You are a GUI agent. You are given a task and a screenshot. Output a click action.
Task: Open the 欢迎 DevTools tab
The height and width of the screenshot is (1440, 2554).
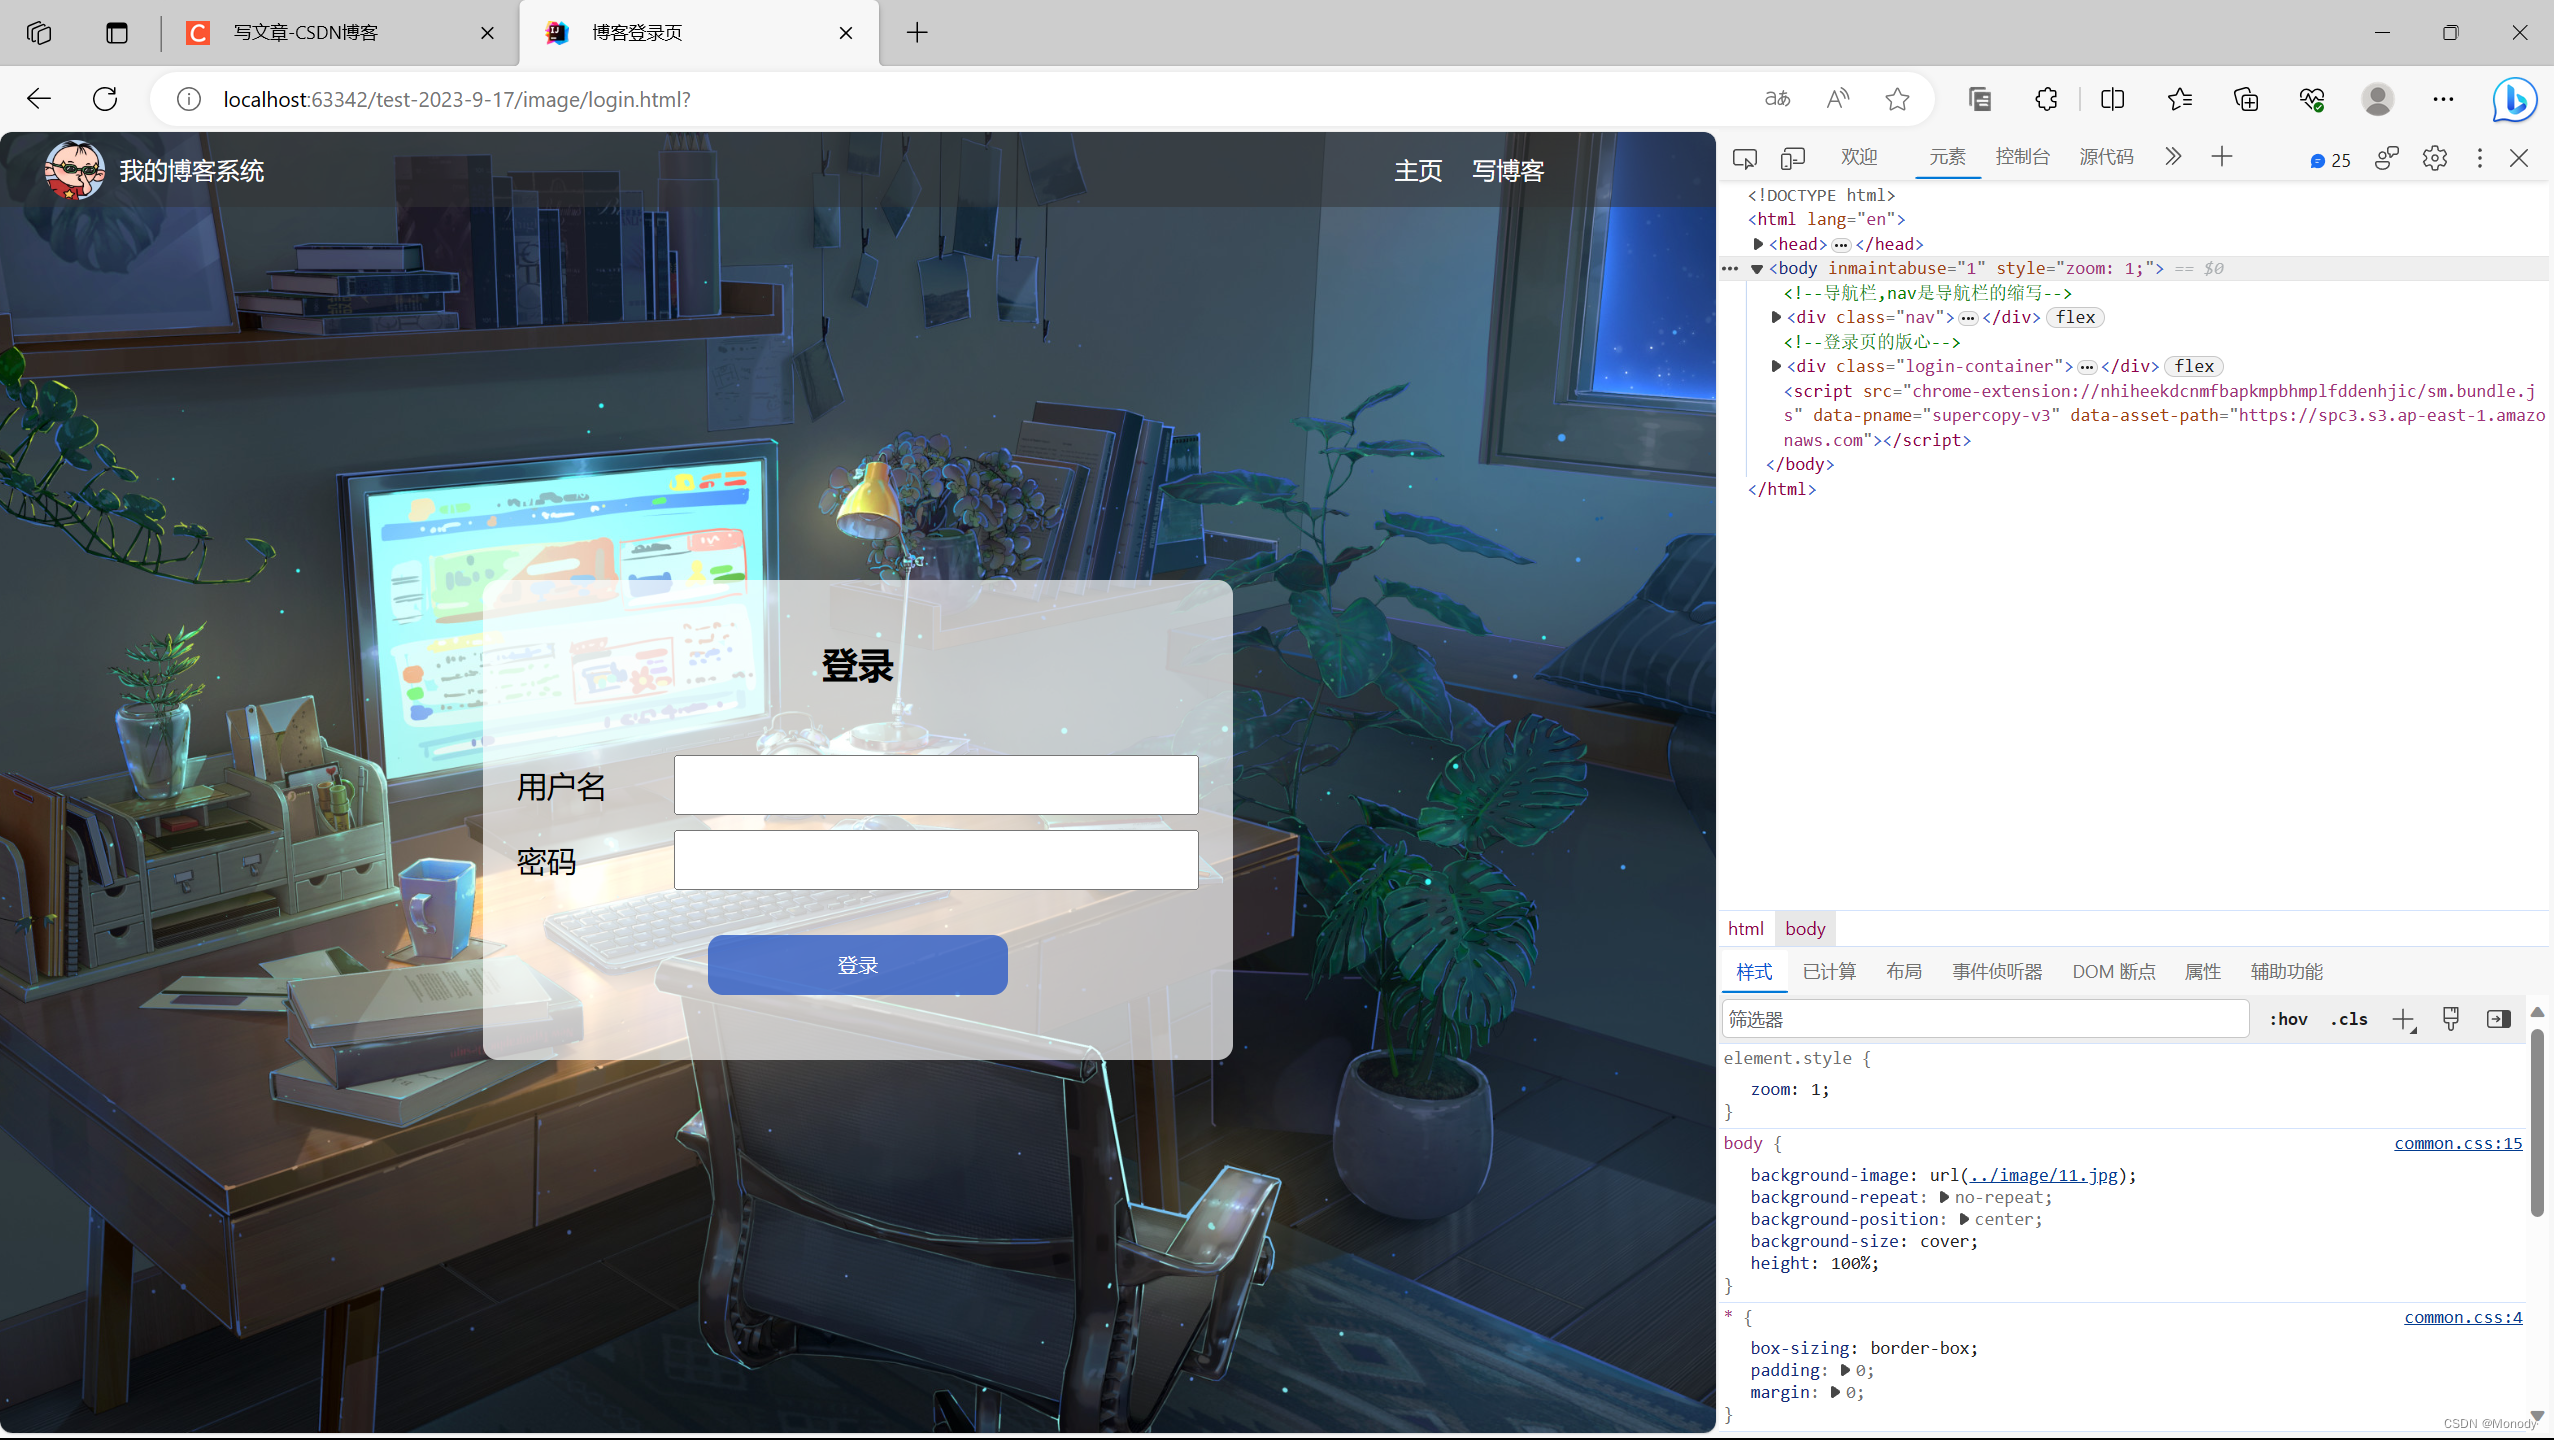click(x=1859, y=157)
